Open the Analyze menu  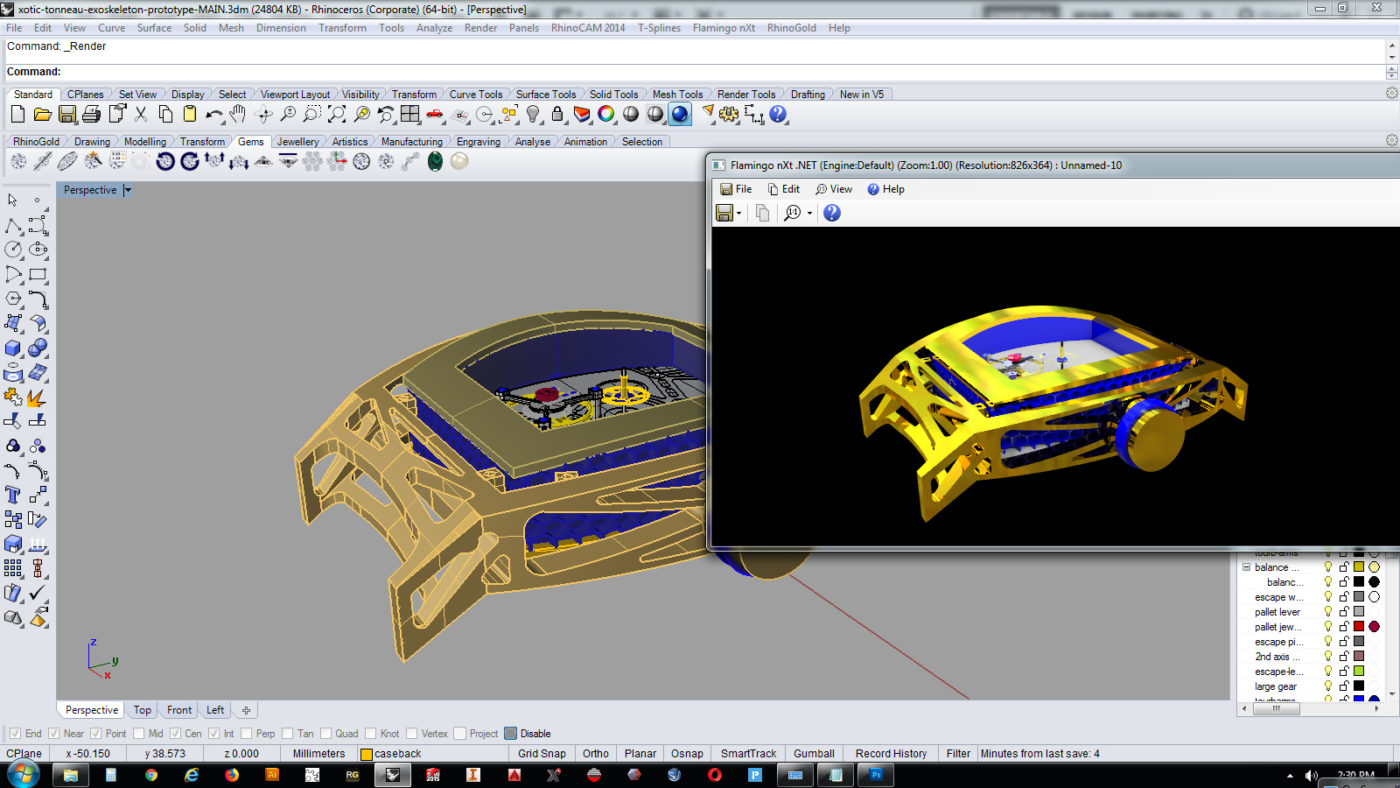[434, 28]
